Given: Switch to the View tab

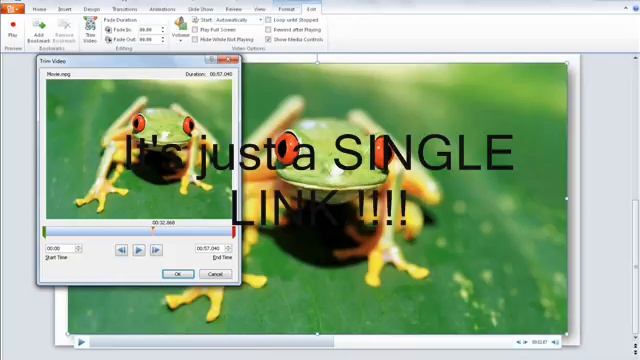Looking at the screenshot, I should [260, 9].
